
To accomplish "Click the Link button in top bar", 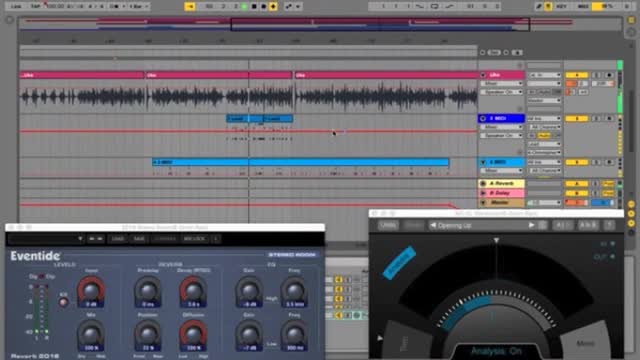I will [16, 7].
